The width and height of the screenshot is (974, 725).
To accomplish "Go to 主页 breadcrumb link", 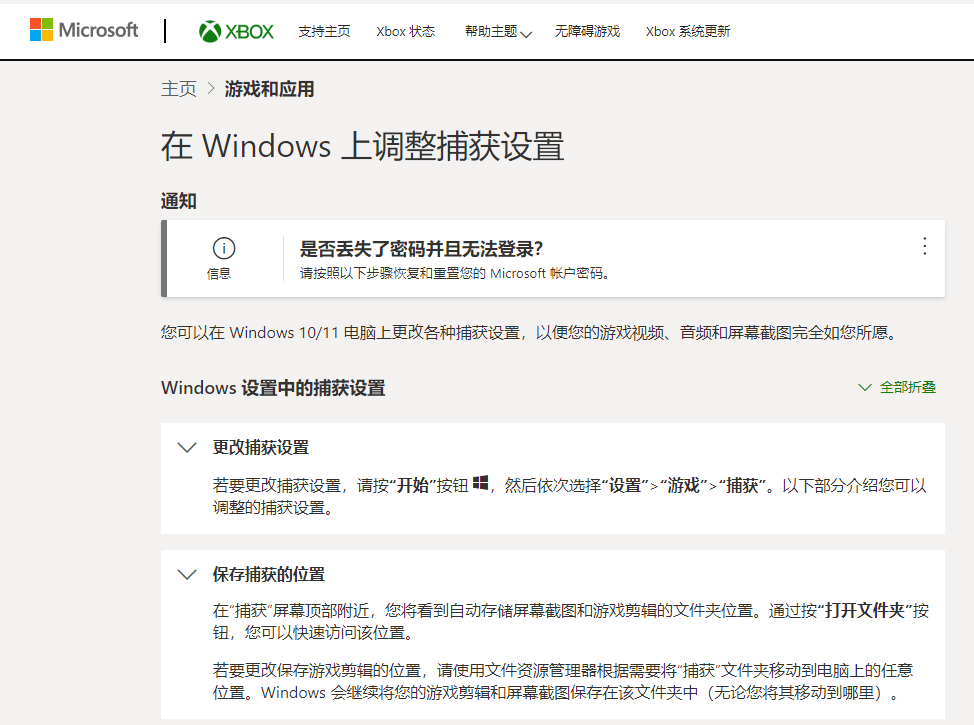I will pos(178,89).
